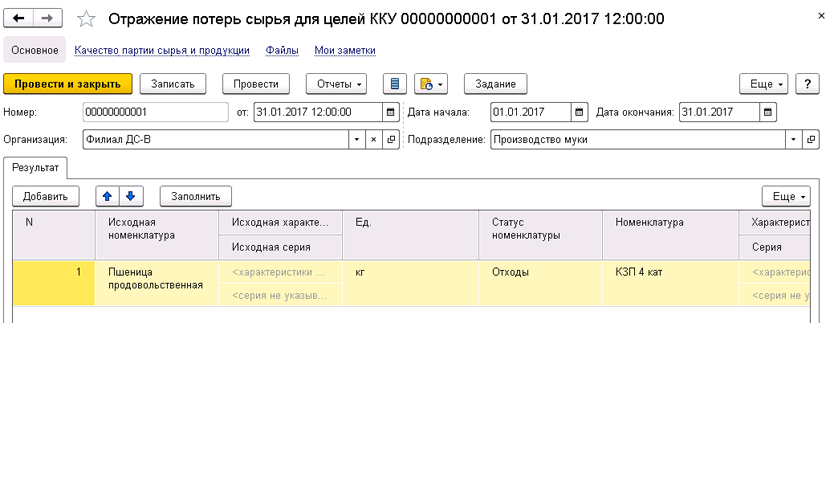The height and width of the screenshot is (498, 830).
Task: Focus the Дата начала input field
Action: click(530, 112)
